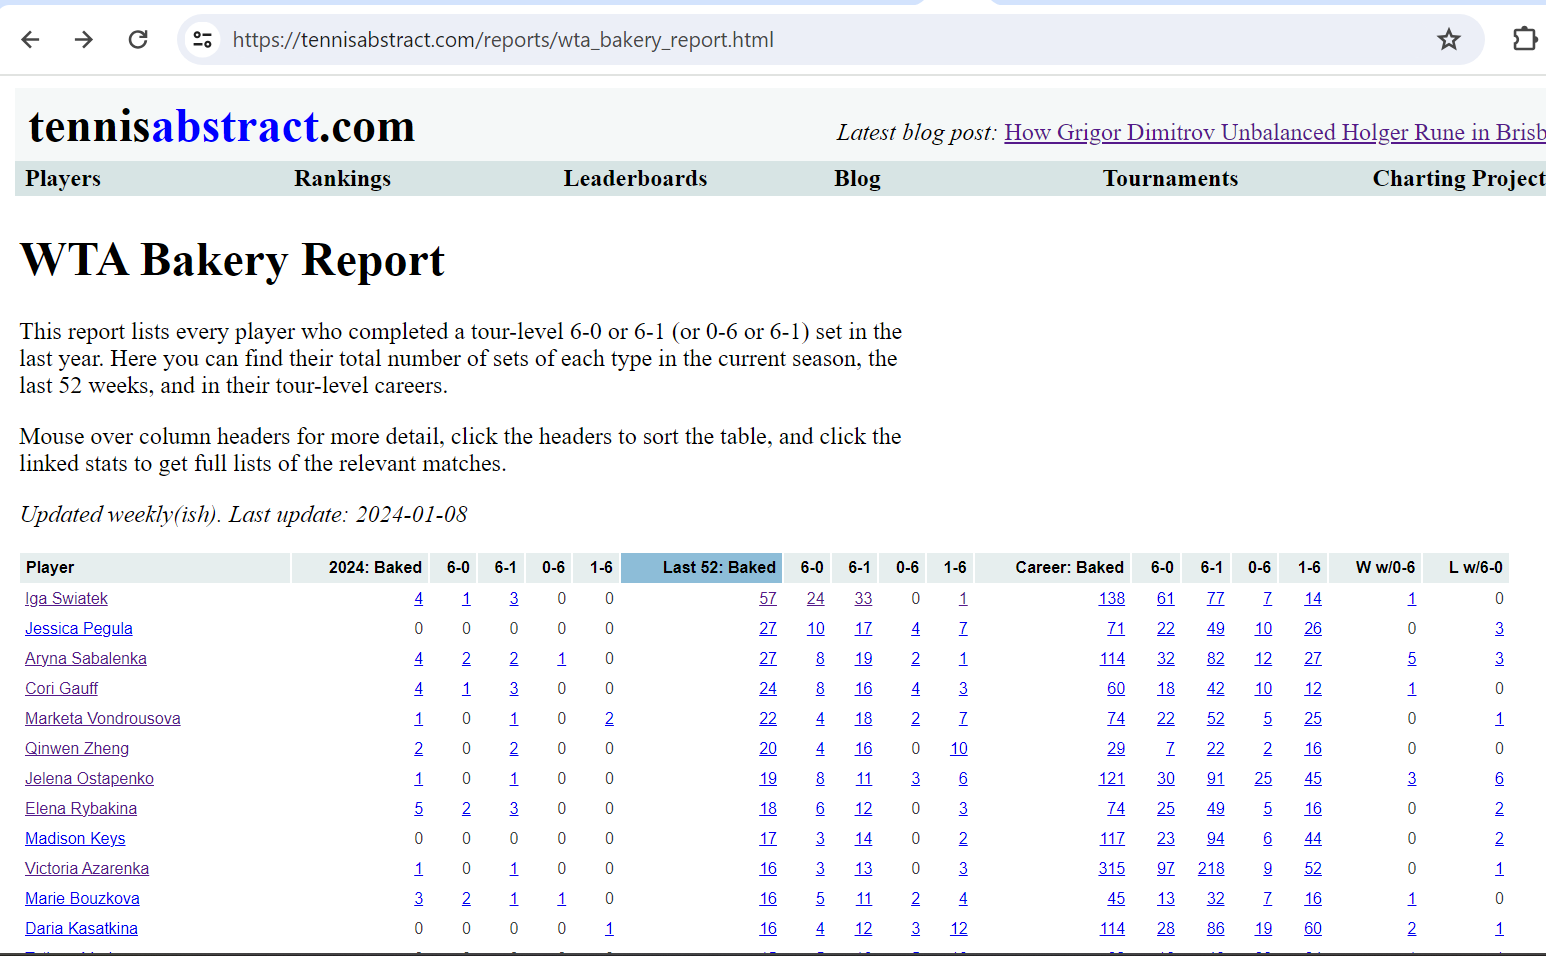This screenshot has height=956, width=1546.
Task: Sort table by Last 52: Baked header
Action: (x=718, y=568)
